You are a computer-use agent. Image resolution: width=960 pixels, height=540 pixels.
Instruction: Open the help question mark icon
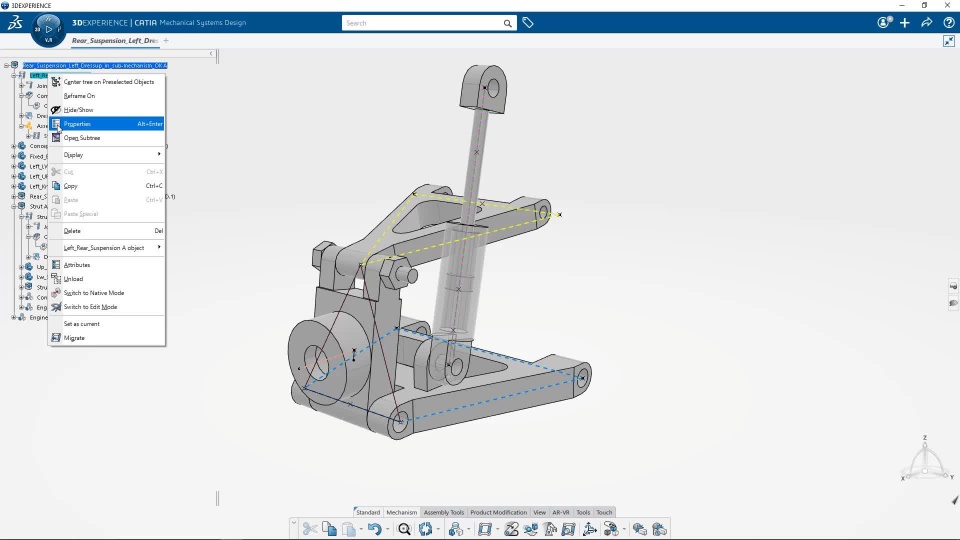click(x=949, y=23)
